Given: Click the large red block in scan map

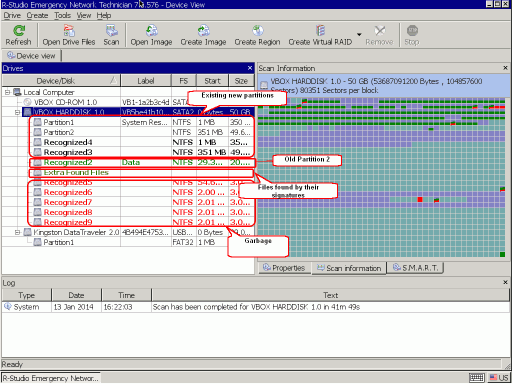Looking at the screenshot, I should pyautogui.click(x=420, y=200).
